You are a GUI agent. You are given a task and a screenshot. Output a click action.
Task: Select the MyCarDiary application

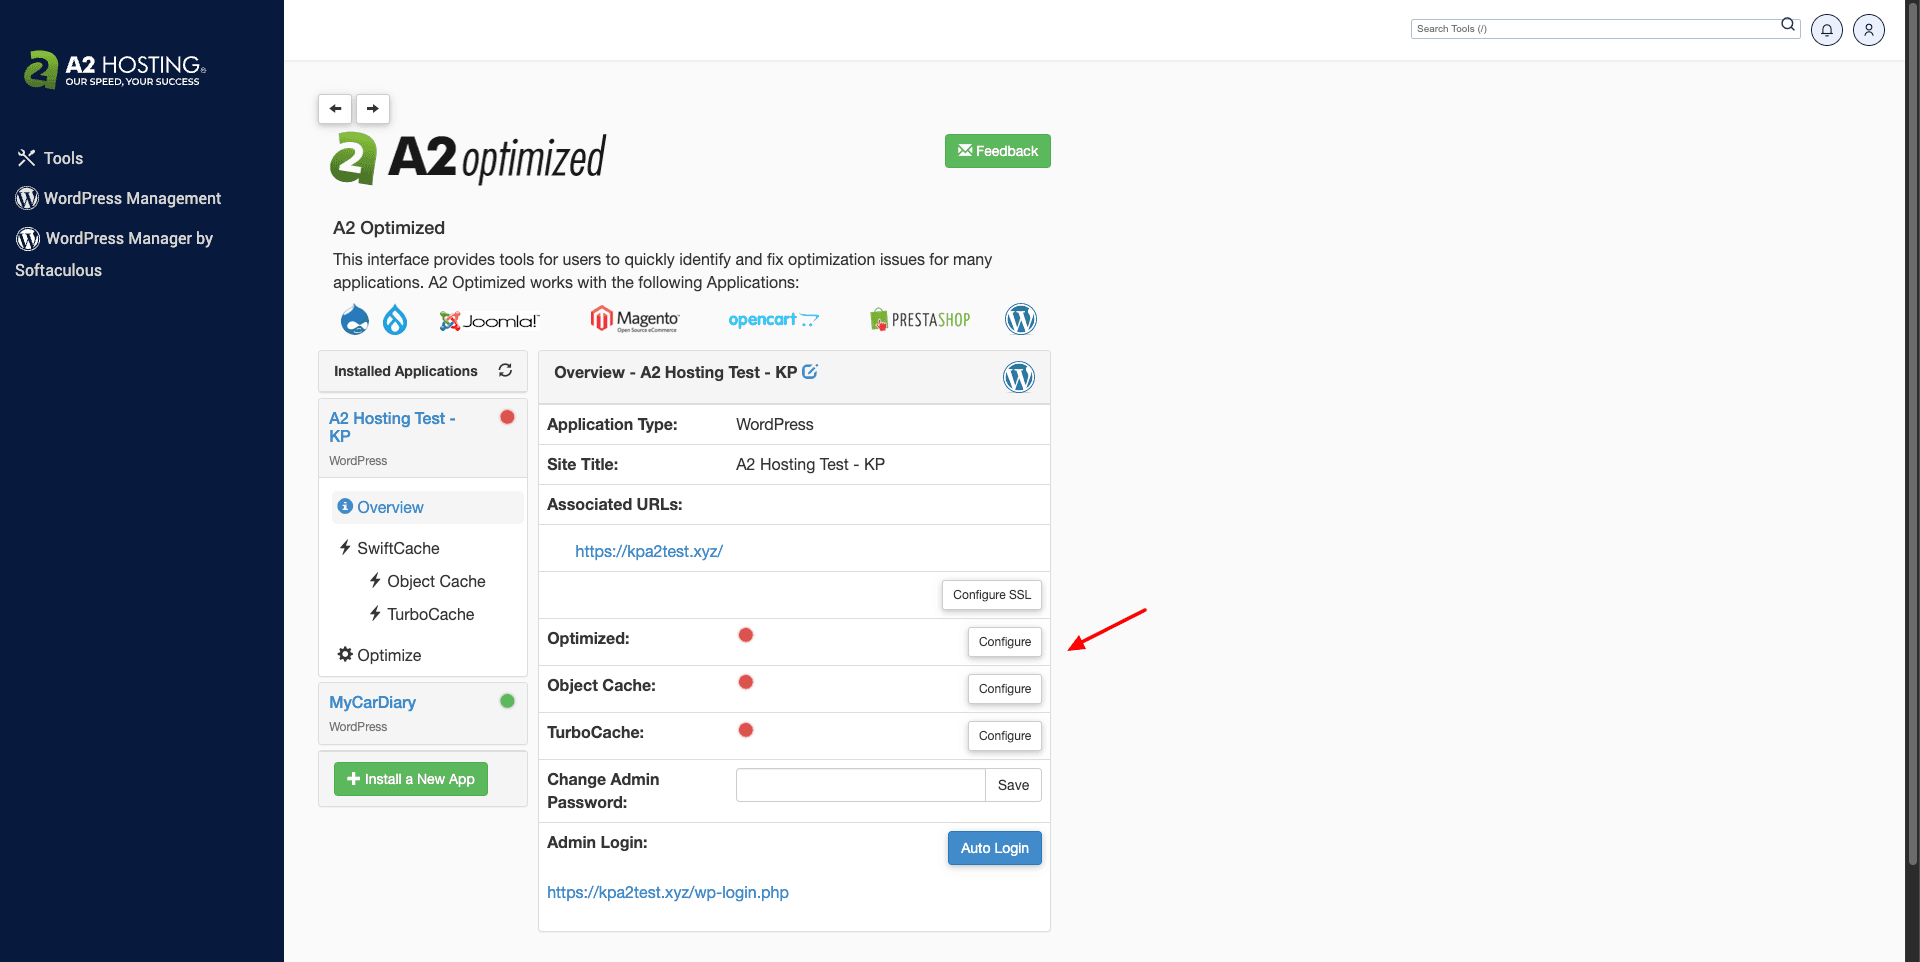pyautogui.click(x=372, y=702)
